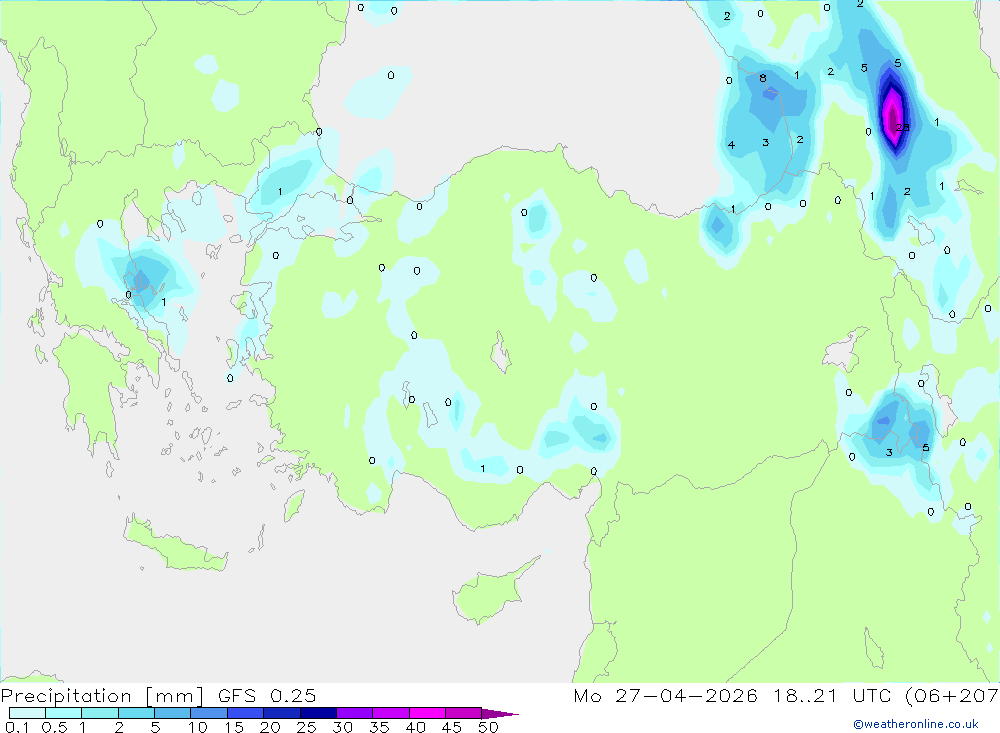Select the 0.5–1 mm legend color swatch

pyautogui.click(x=64, y=713)
